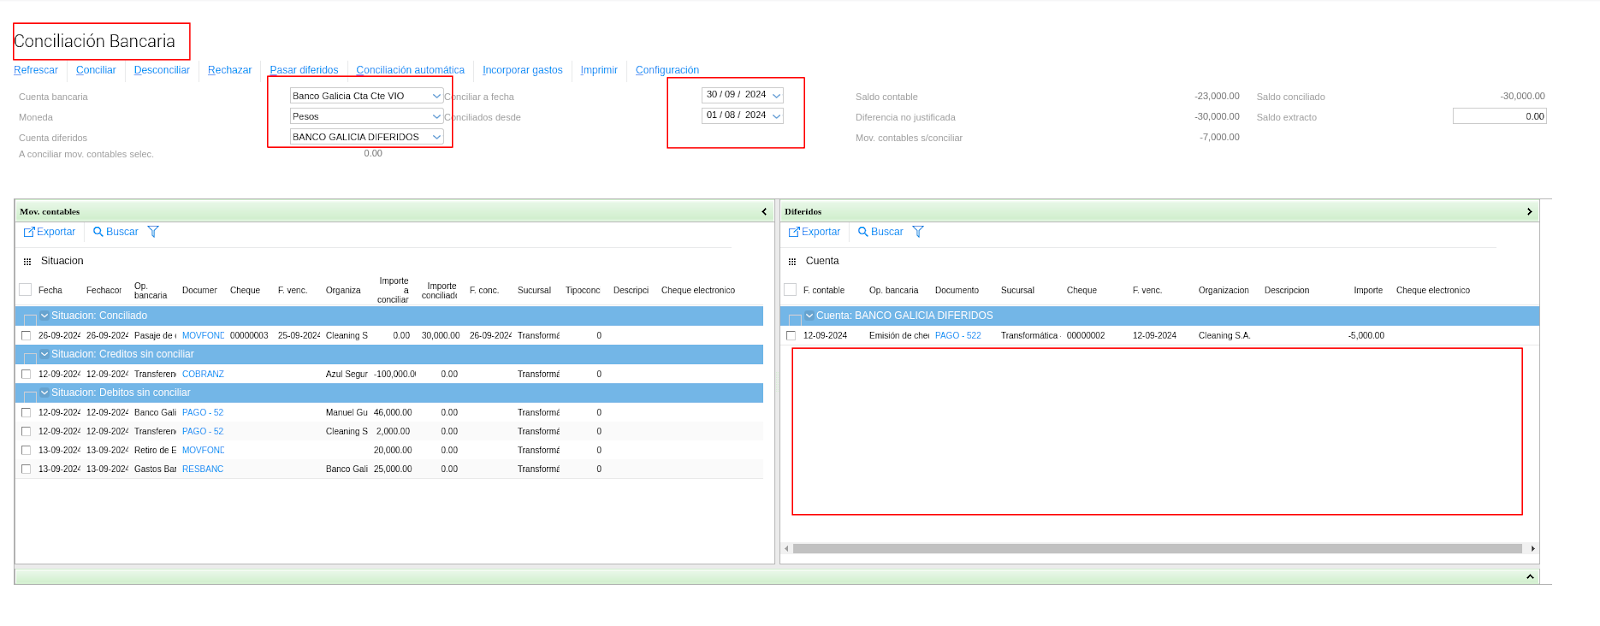Click the Configuración link
This screenshot has width=1600, height=626.
pyautogui.click(x=667, y=70)
